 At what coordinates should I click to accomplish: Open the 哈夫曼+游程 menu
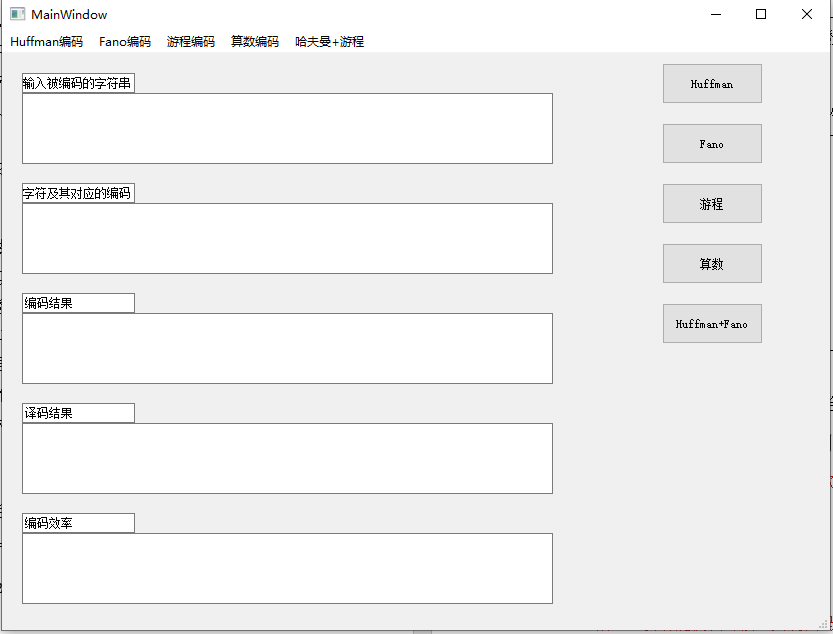point(329,41)
